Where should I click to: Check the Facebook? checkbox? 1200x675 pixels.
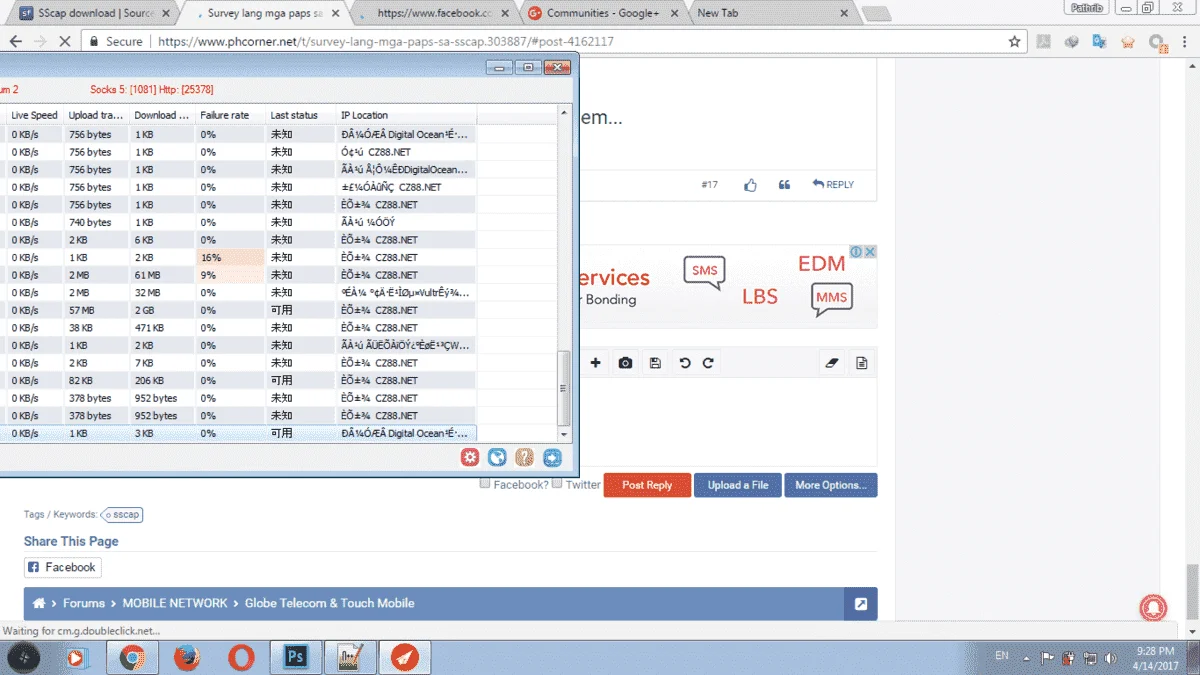(x=485, y=484)
